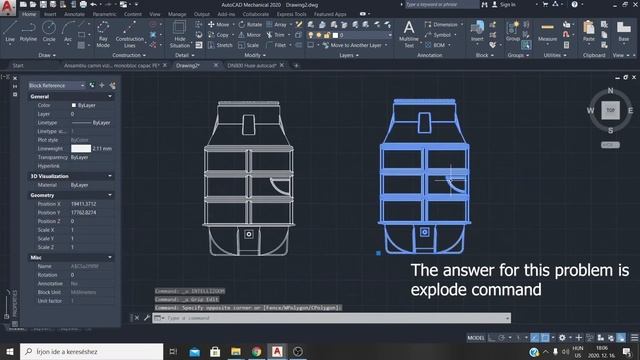The image size is (640, 360).
Task: Click the search keyword box
Action: point(441,4)
